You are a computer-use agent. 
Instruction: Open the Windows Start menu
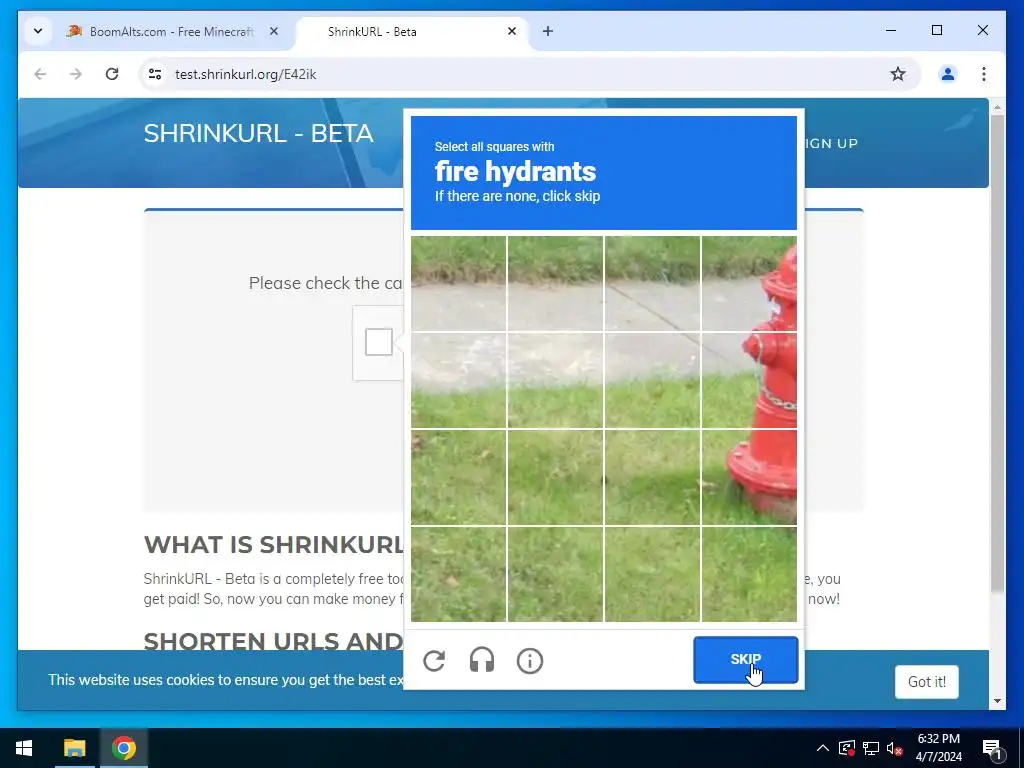[x=24, y=748]
